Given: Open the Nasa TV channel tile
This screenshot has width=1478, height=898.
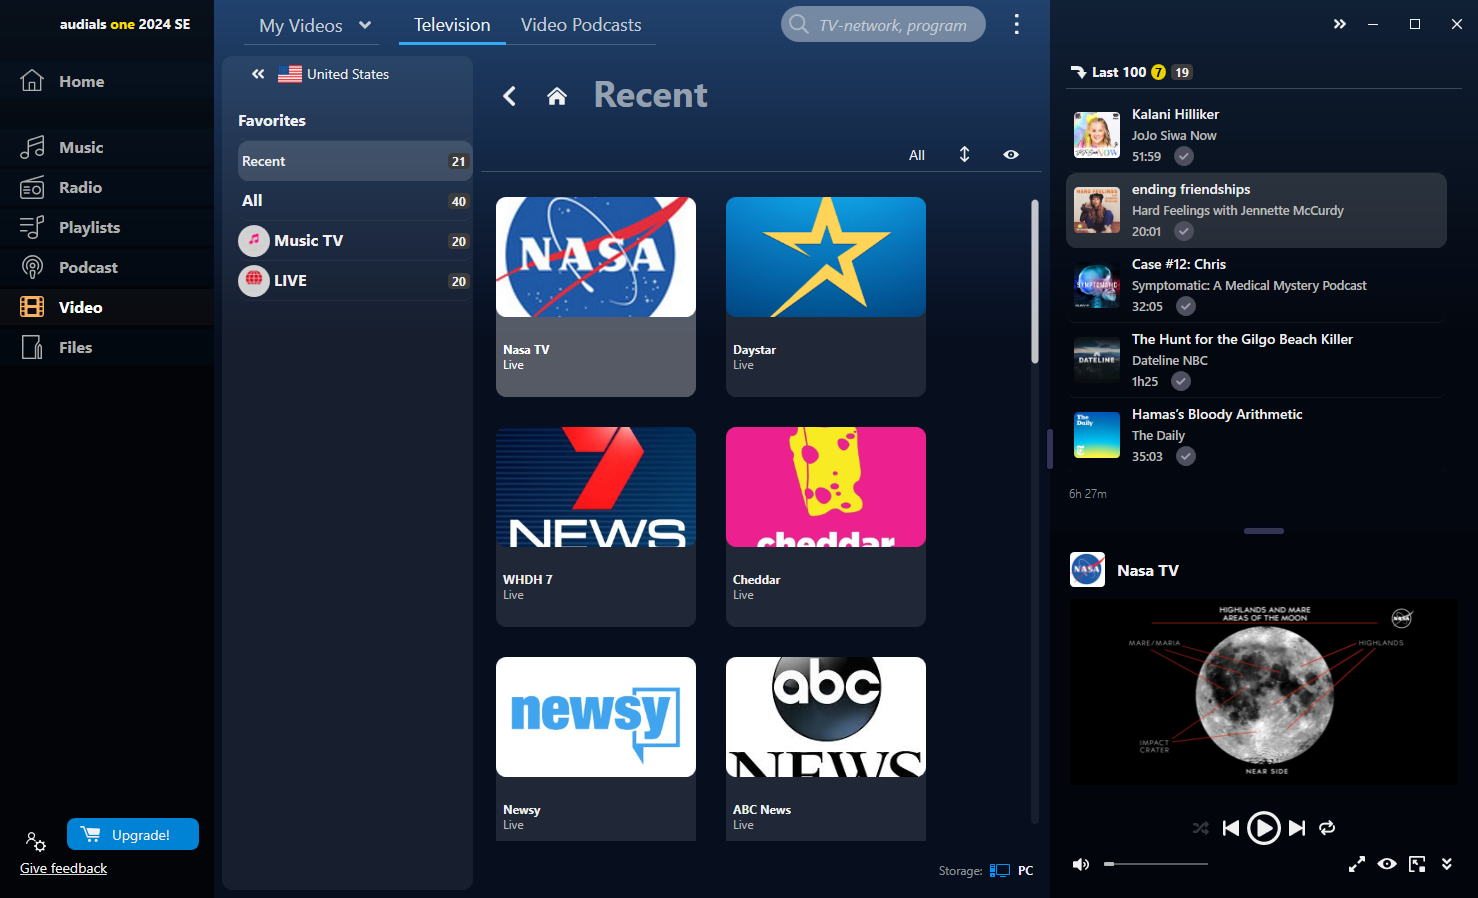Looking at the screenshot, I should (x=596, y=297).
